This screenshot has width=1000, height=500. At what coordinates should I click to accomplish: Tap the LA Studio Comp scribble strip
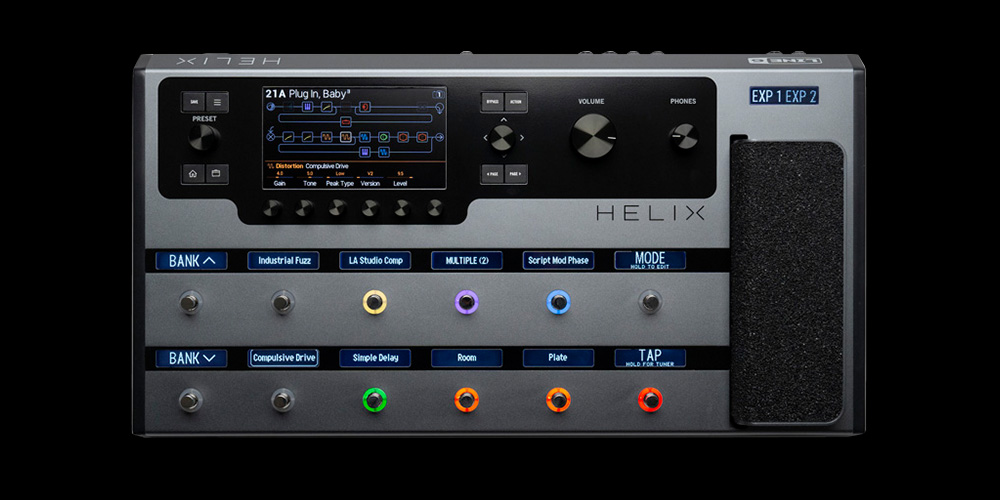coord(375,260)
